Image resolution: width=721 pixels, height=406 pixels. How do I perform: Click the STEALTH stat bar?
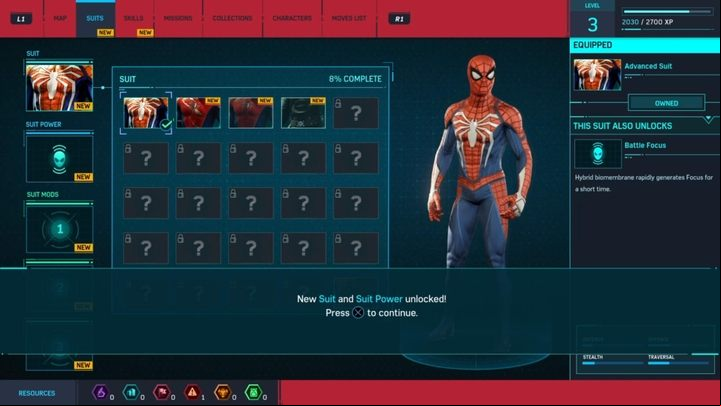(612, 363)
